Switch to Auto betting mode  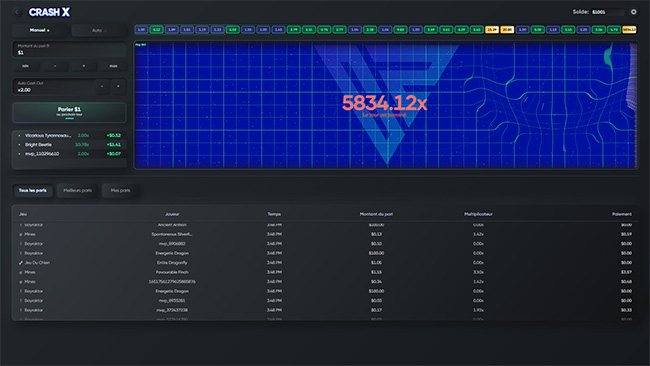coord(99,30)
